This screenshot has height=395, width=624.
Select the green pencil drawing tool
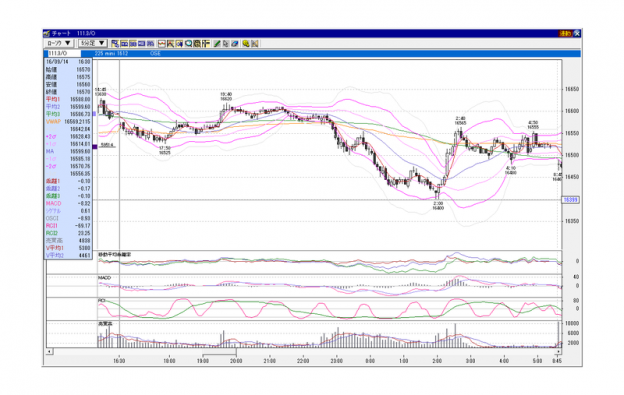[217, 43]
